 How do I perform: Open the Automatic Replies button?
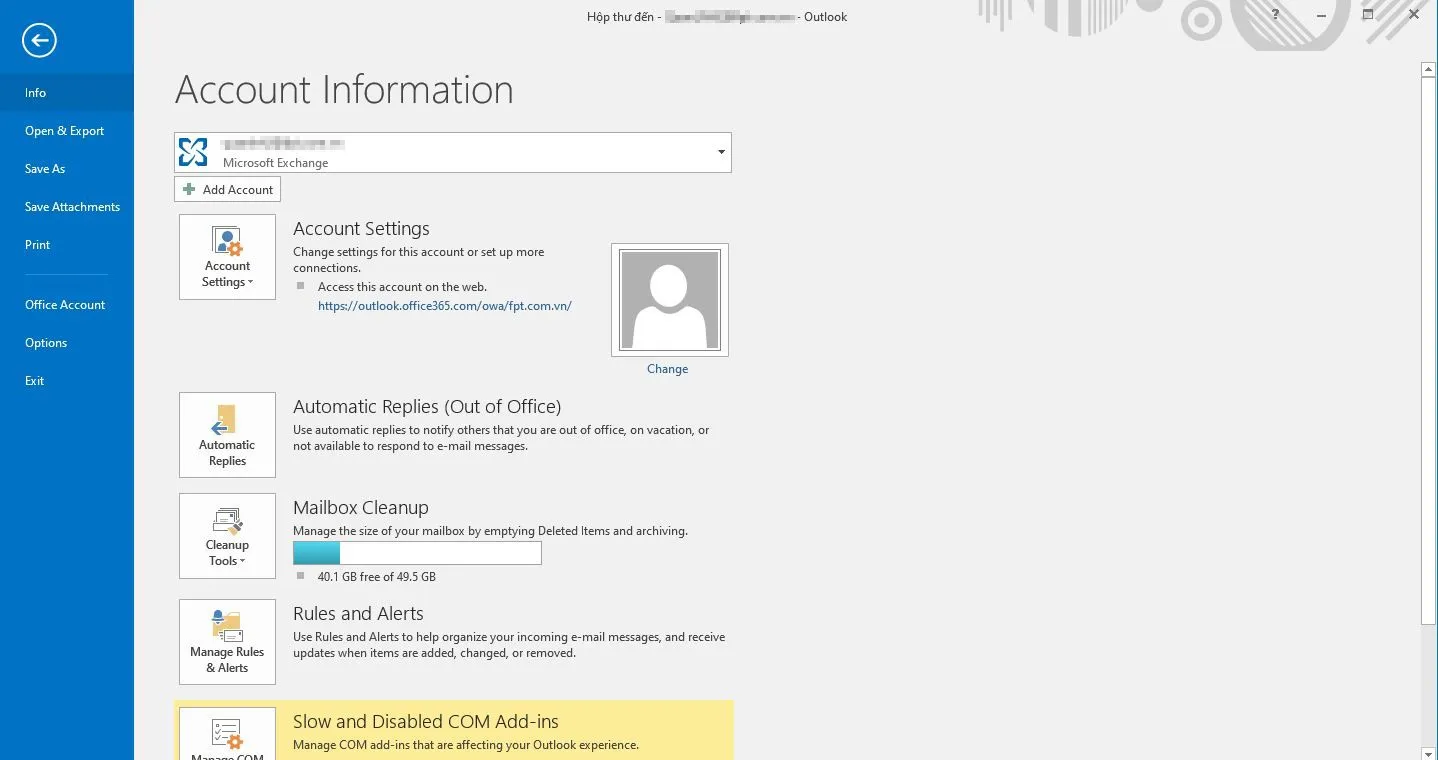227,435
